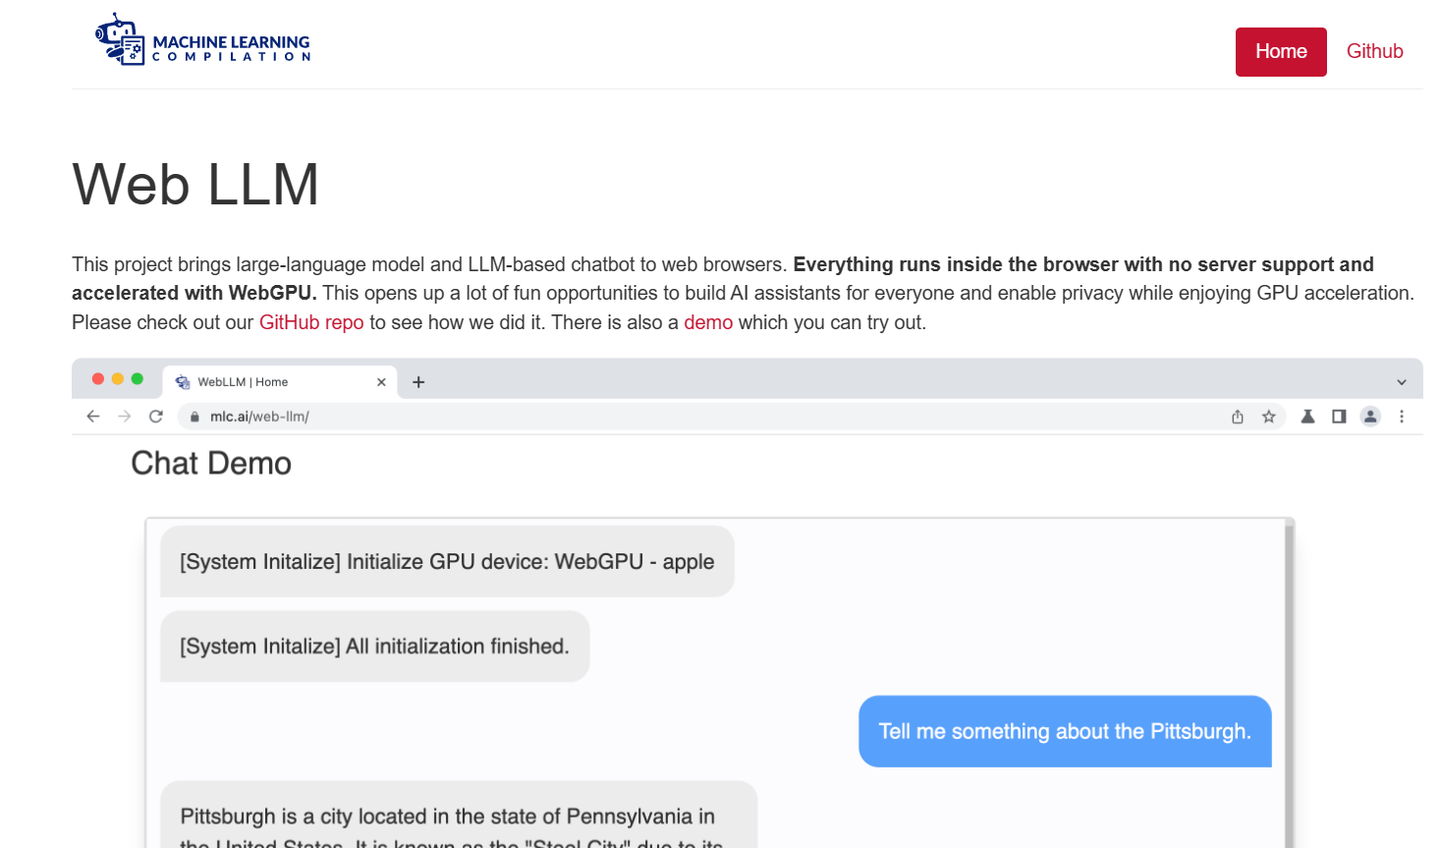The height and width of the screenshot is (848, 1440).
Task: Follow the GitHub repo link
Action: [311, 322]
